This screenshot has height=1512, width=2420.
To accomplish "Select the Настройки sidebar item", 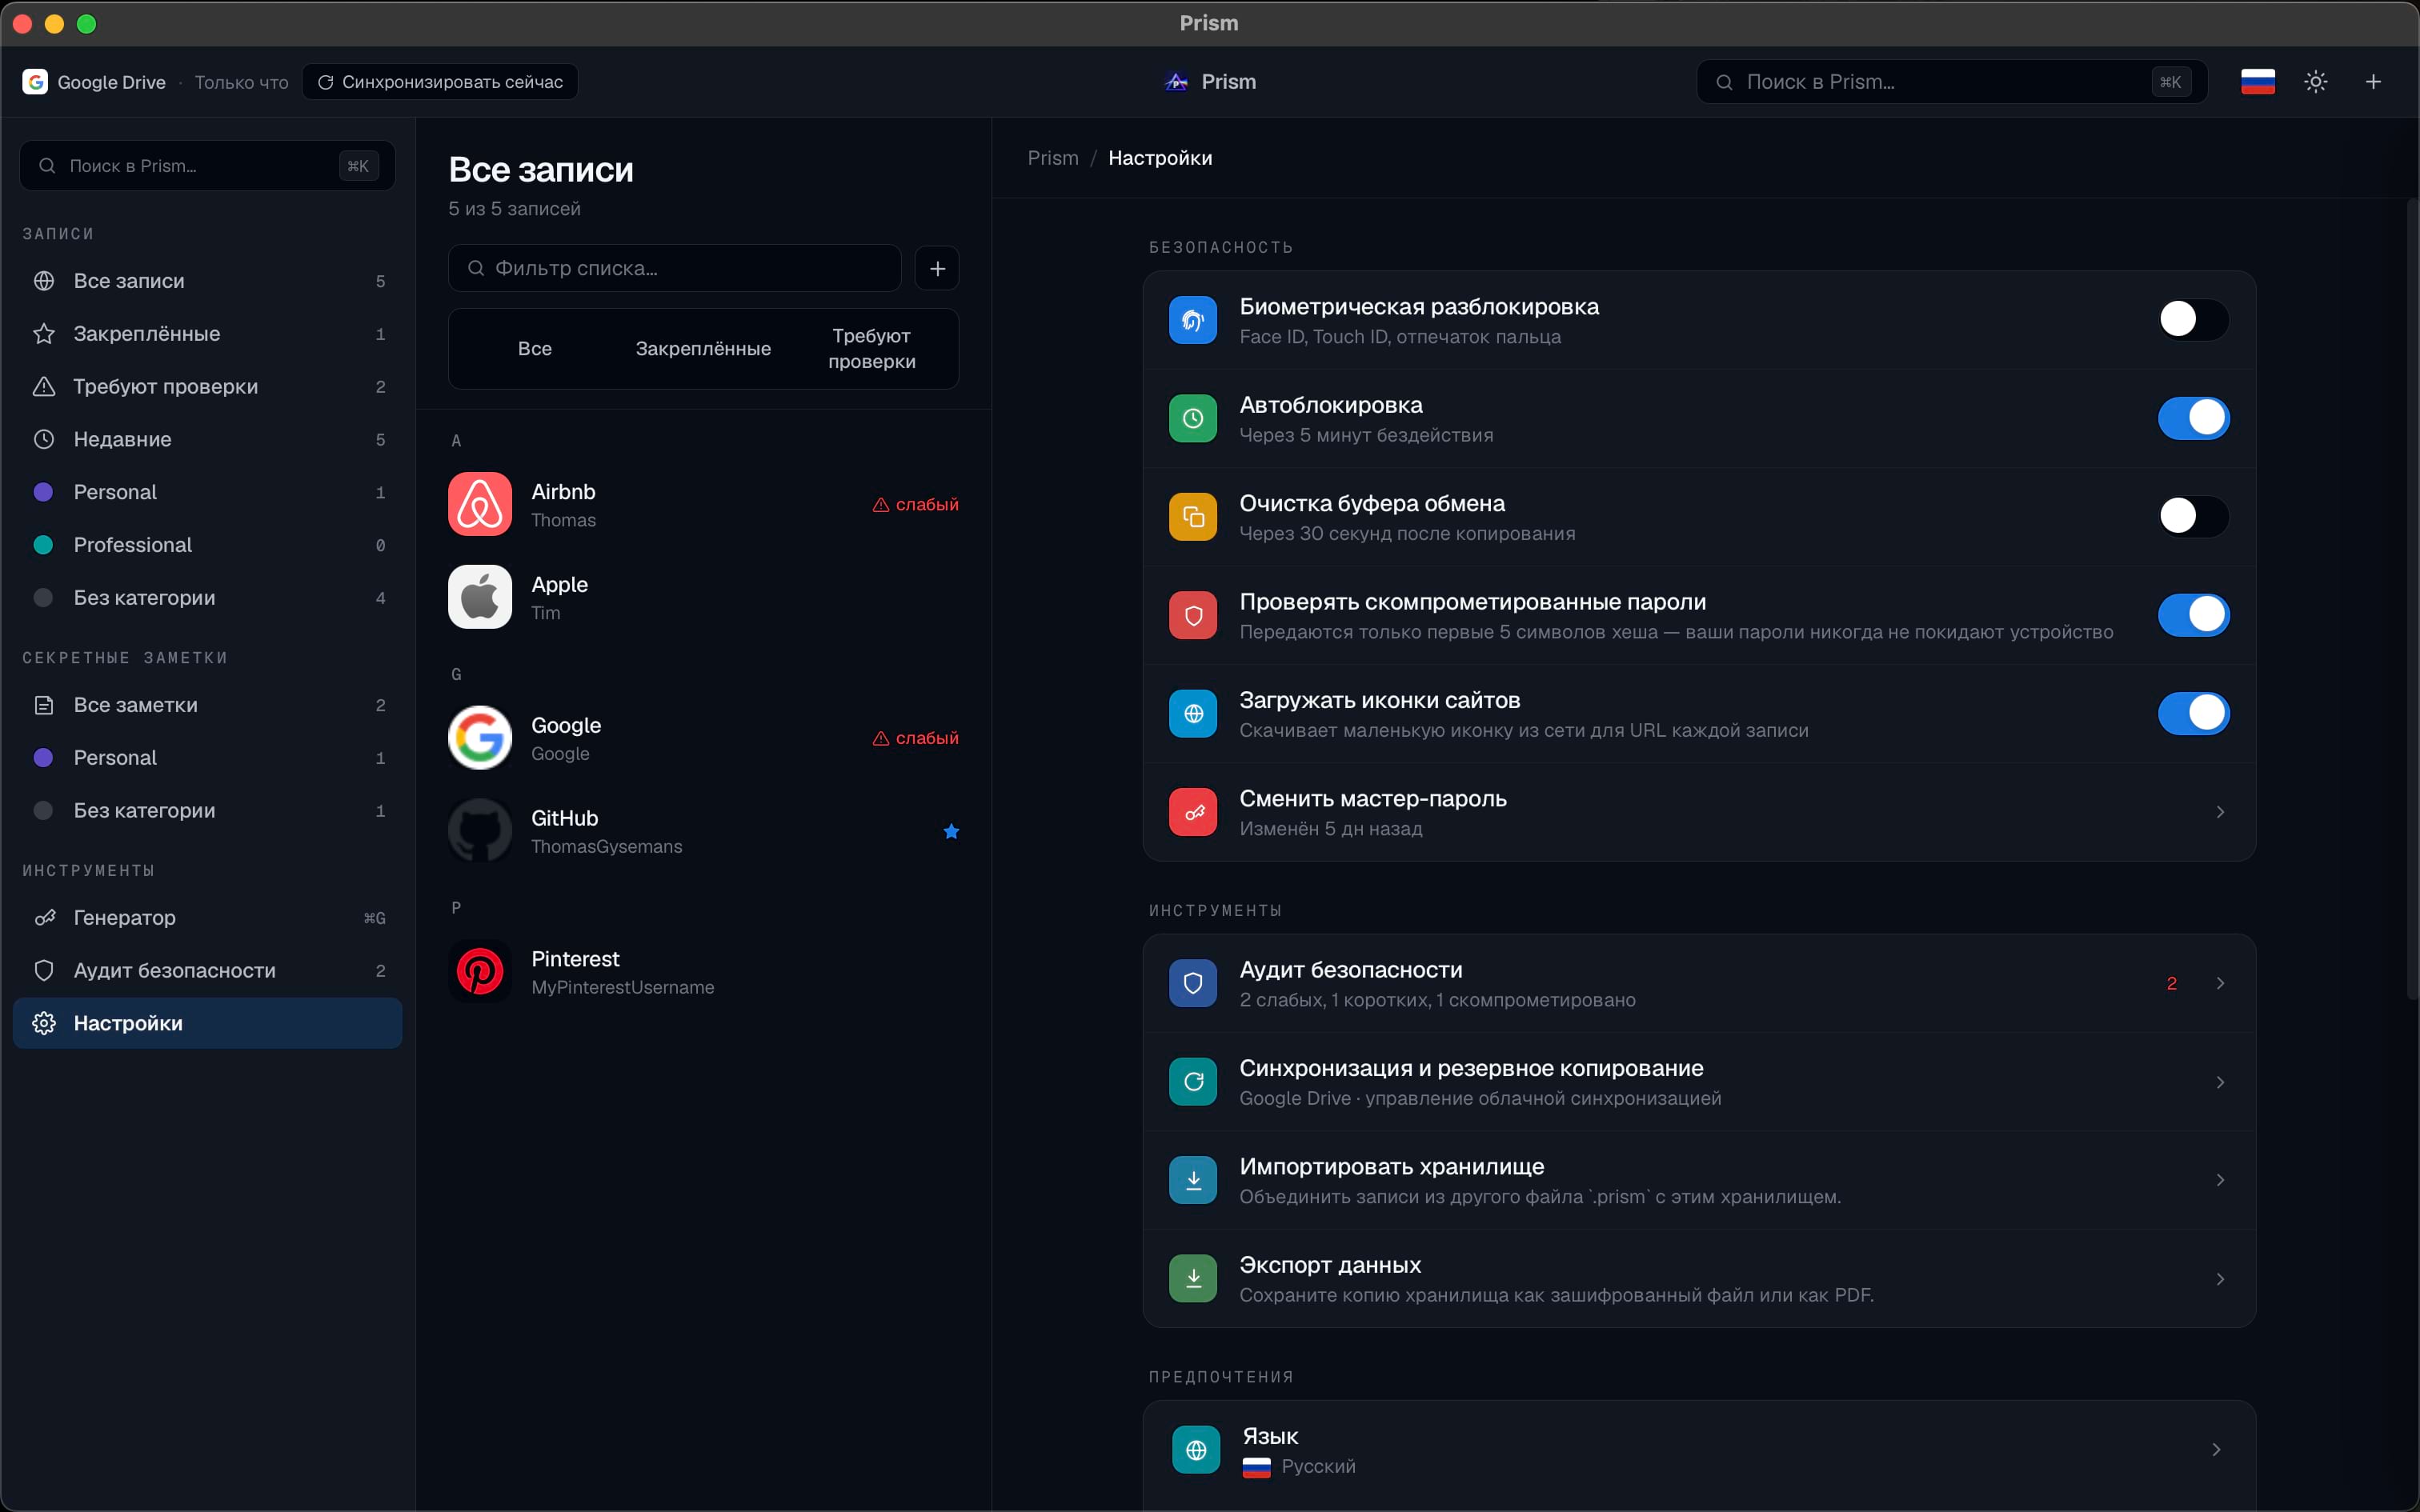I will click(x=208, y=1023).
